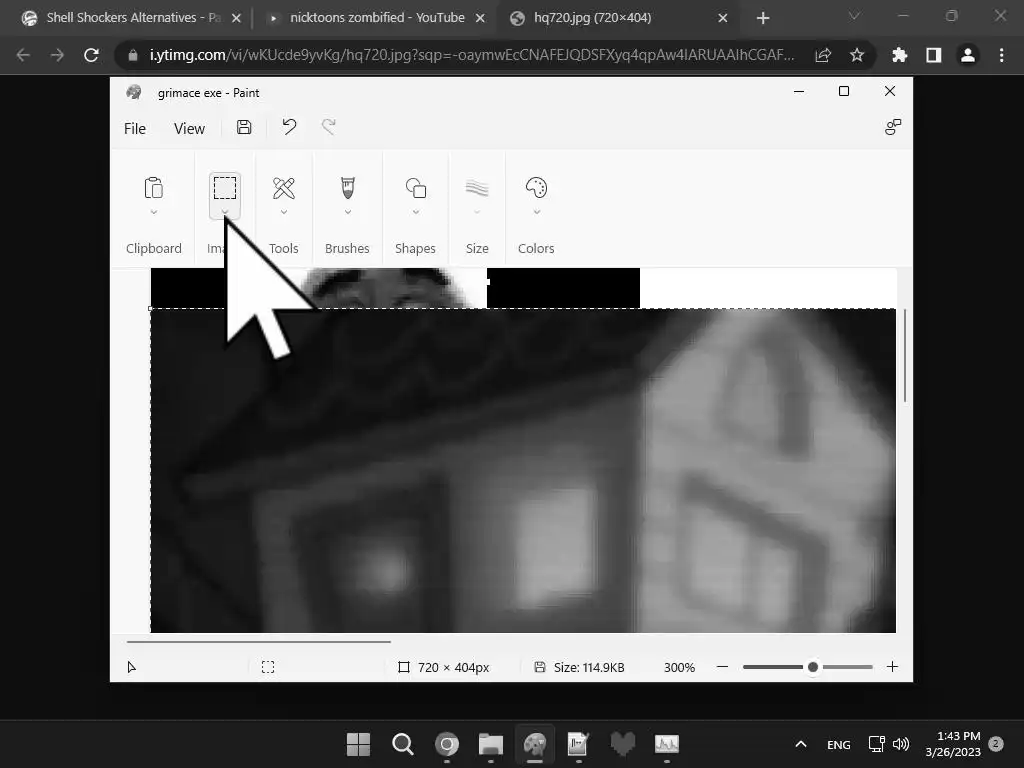Open a new Chrome tab
1024x768 pixels.
[763, 18]
